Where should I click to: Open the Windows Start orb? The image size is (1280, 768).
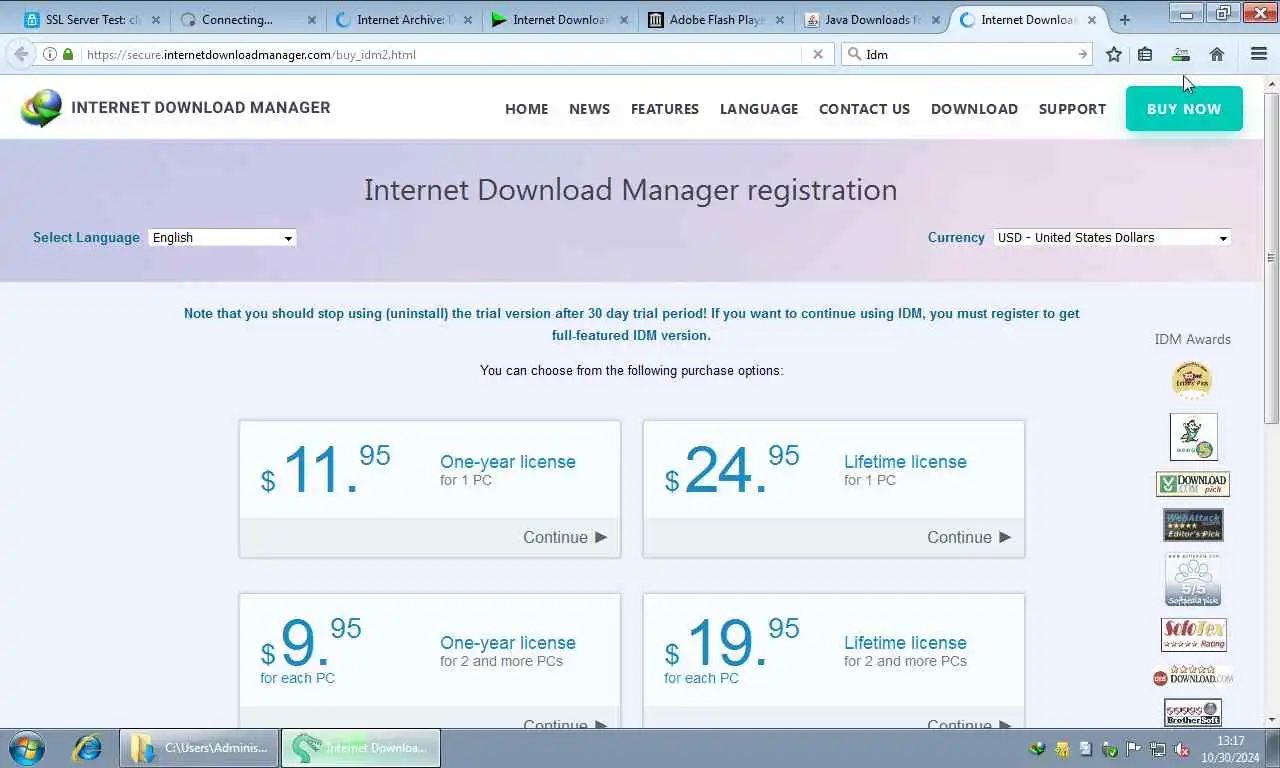[26, 748]
